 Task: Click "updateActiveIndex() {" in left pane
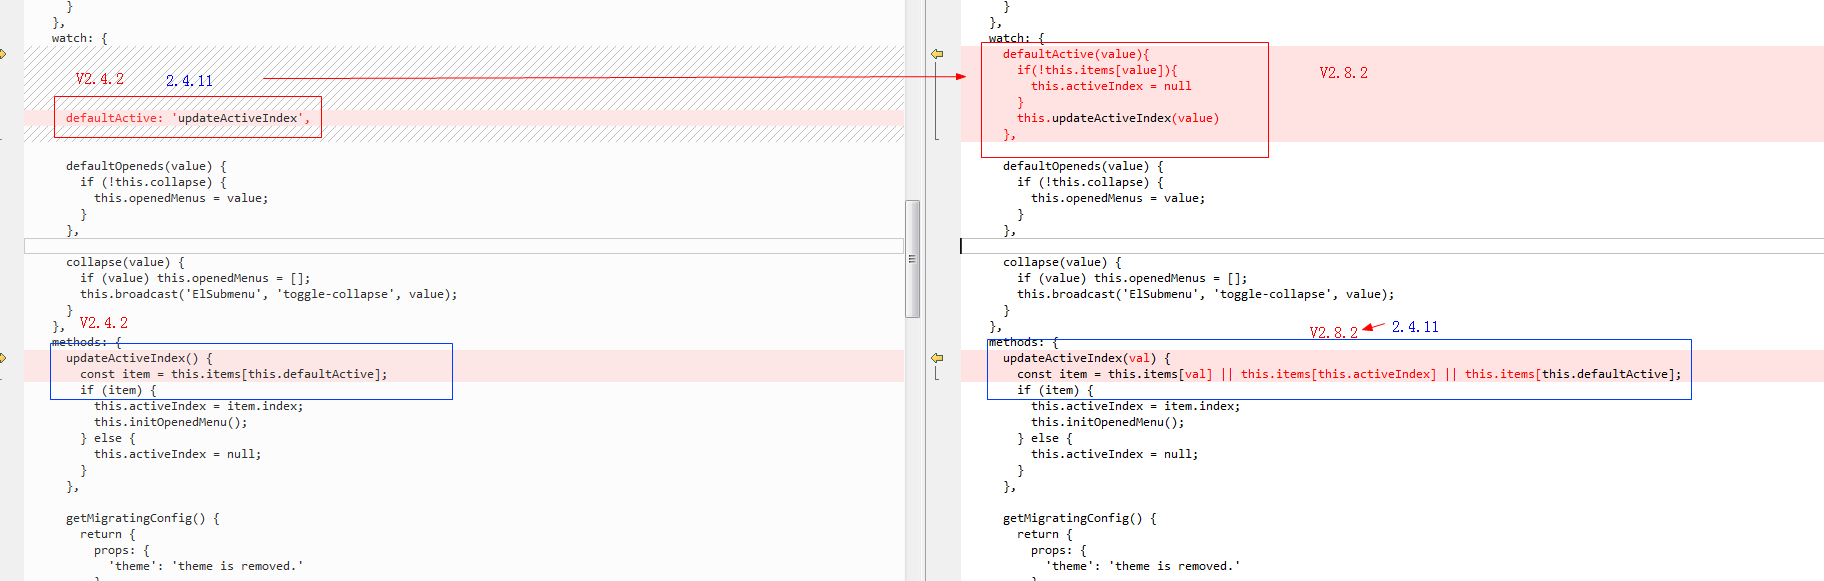click(x=139, y=358)
